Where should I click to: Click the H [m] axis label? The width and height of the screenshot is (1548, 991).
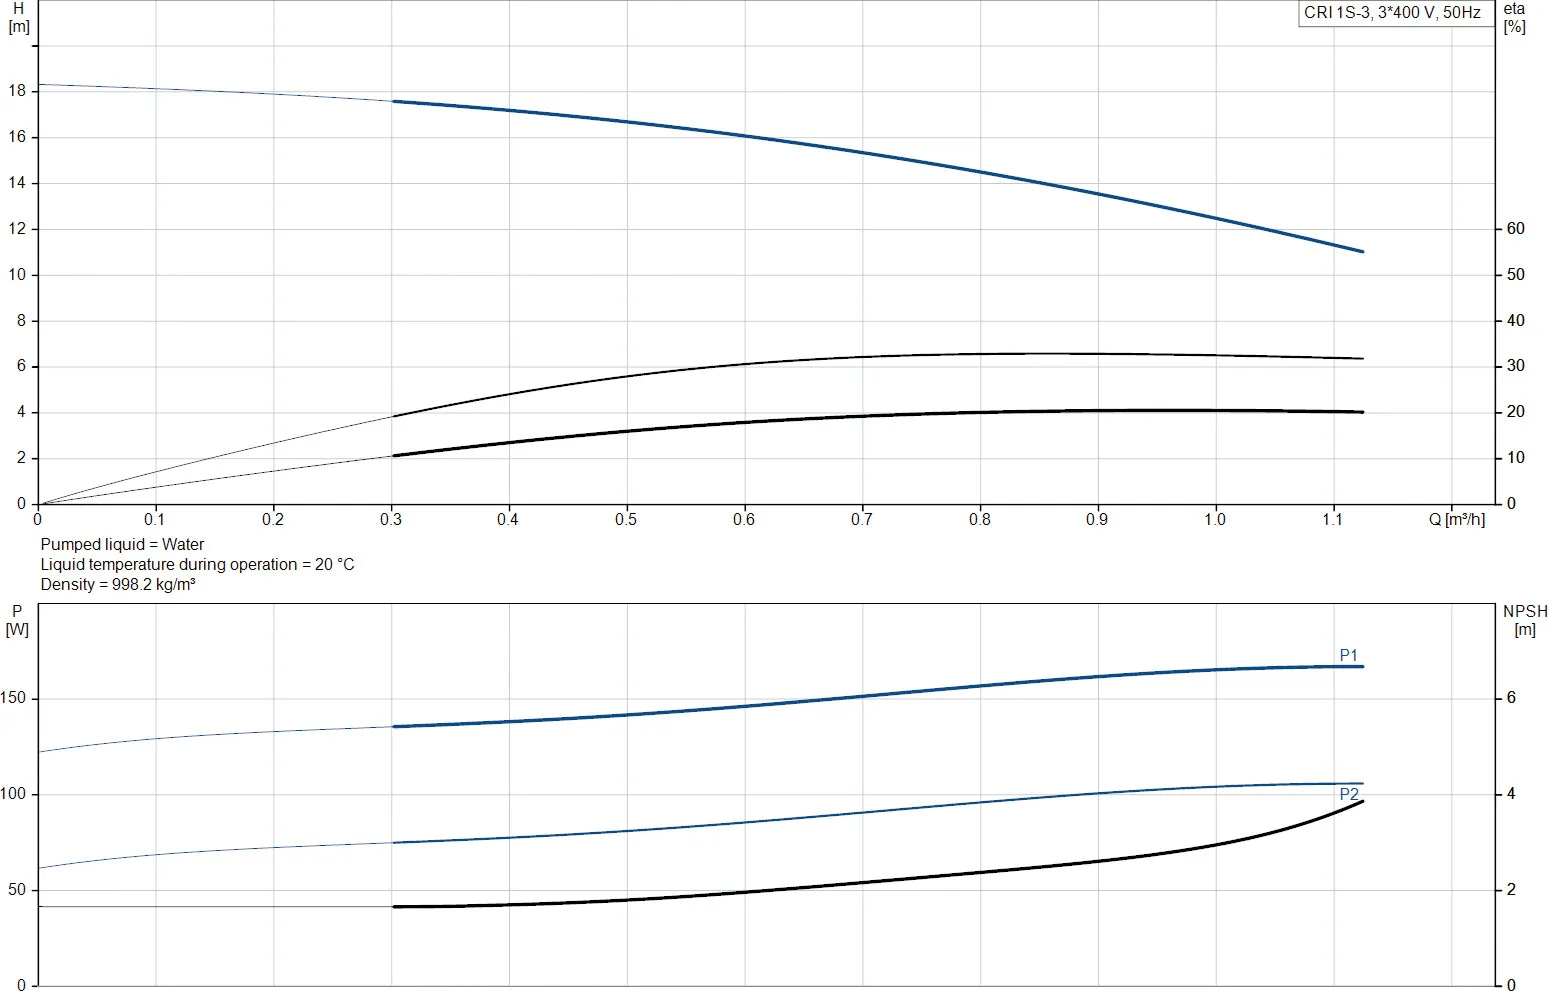coord(18,17)
